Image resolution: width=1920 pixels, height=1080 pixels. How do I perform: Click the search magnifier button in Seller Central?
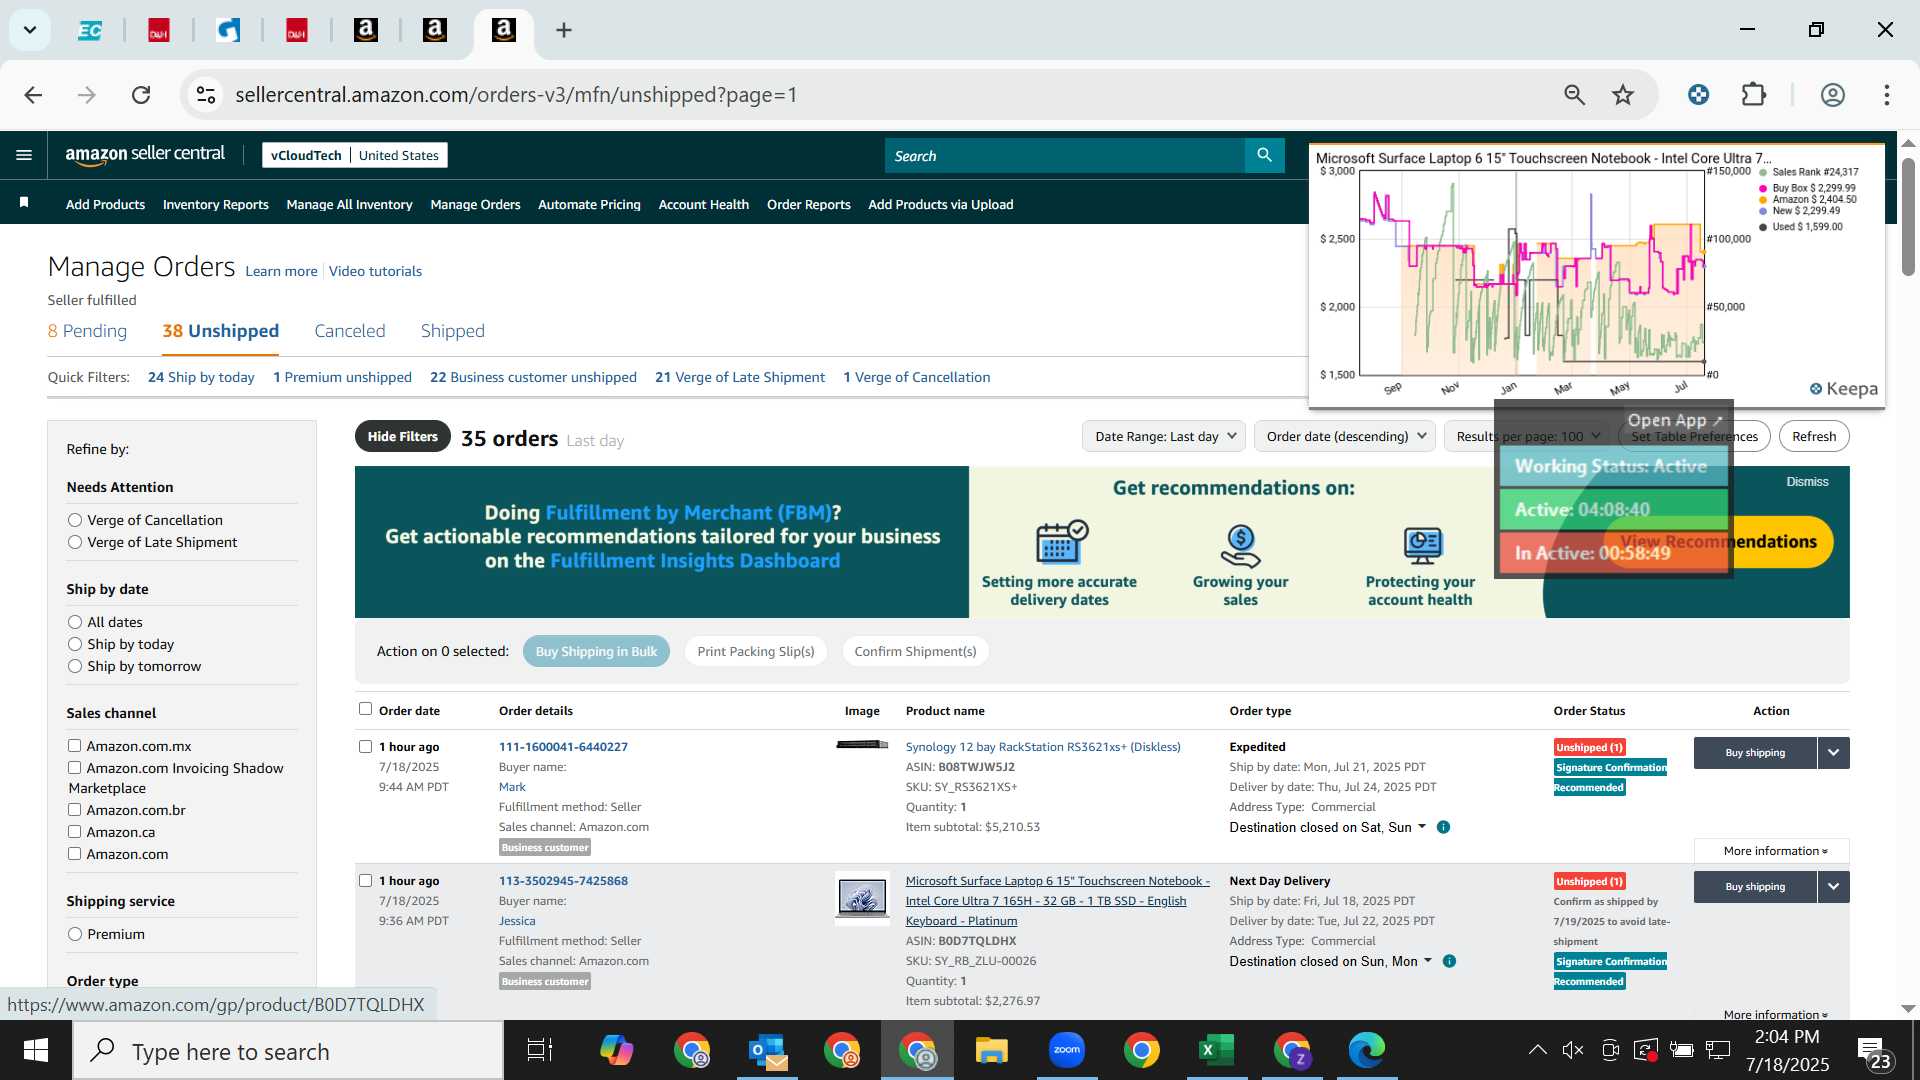pos(1264,155)
